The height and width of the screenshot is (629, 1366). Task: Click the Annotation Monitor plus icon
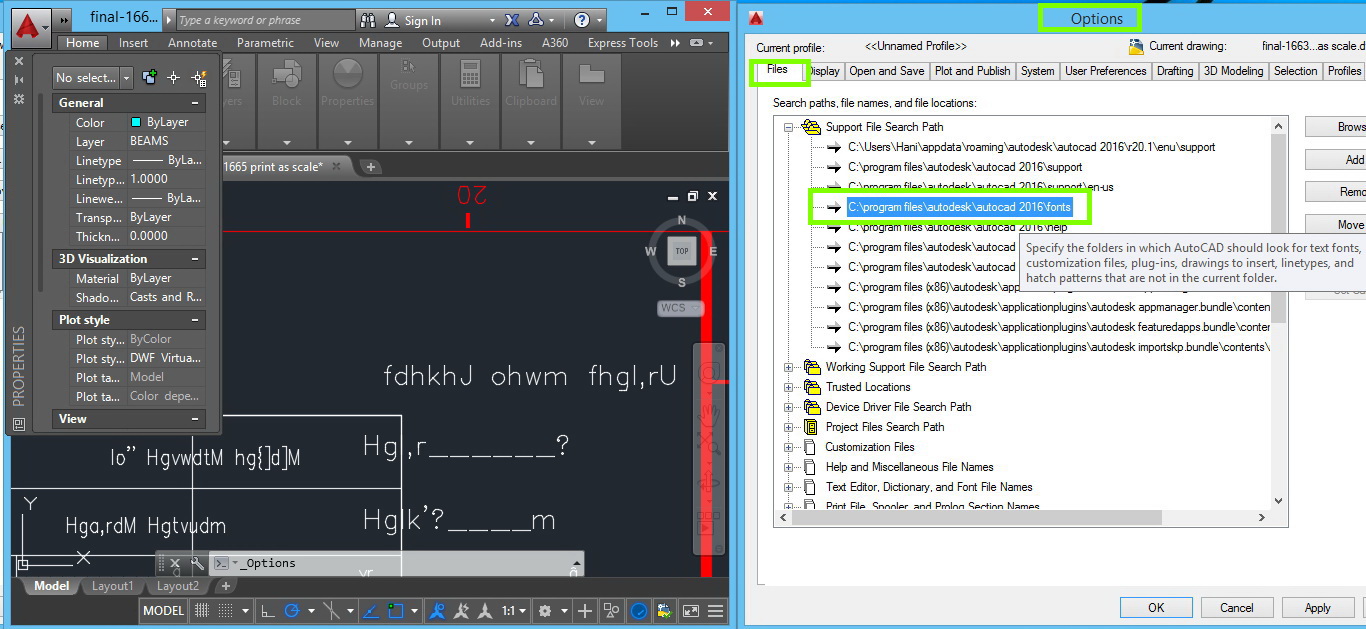point(584,611)
